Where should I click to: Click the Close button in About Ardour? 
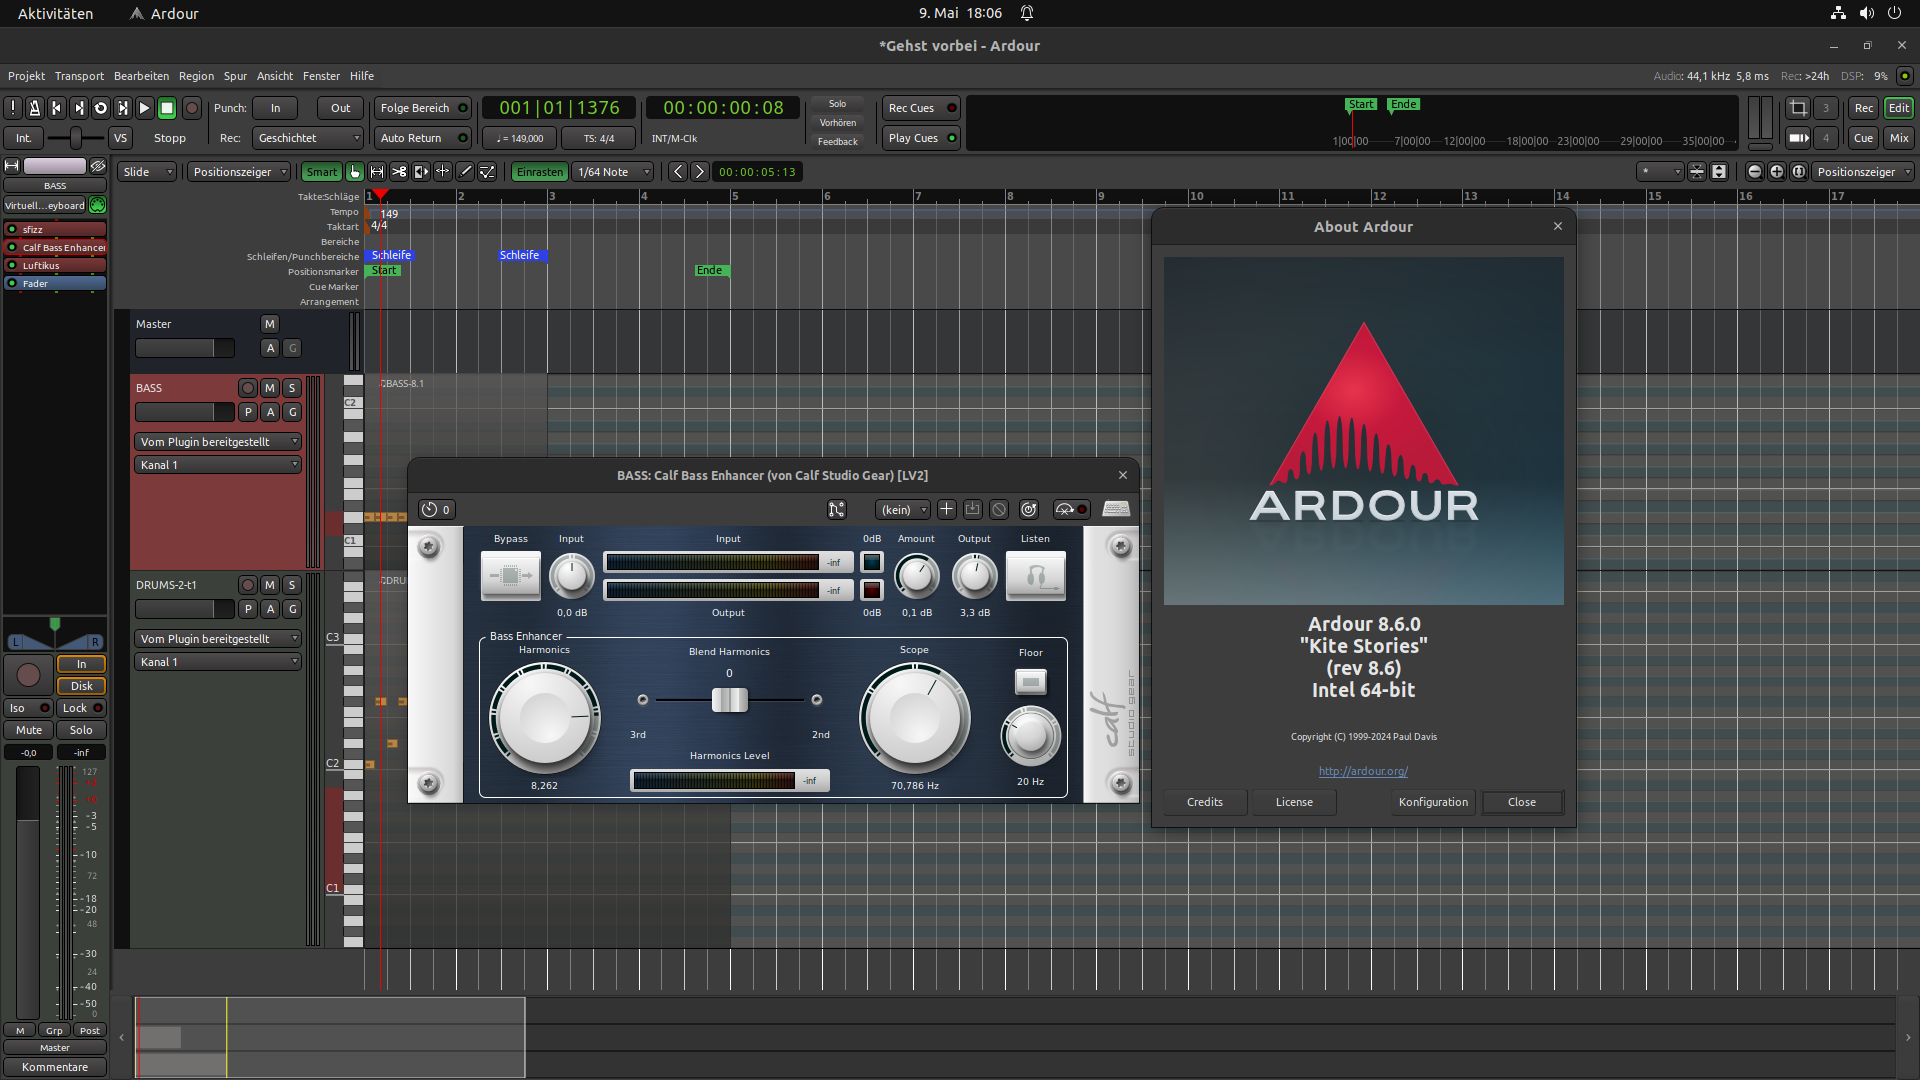click(x=1522, y=802)
